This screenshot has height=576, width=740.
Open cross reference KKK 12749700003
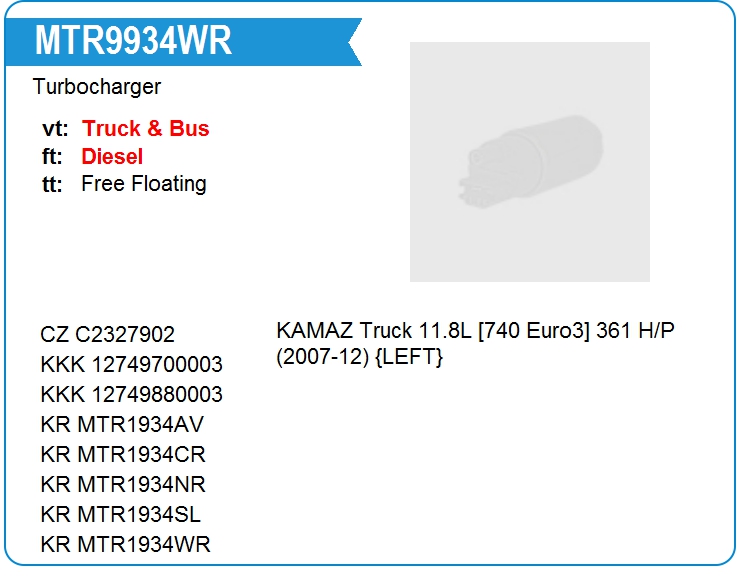tap(132, 364)
